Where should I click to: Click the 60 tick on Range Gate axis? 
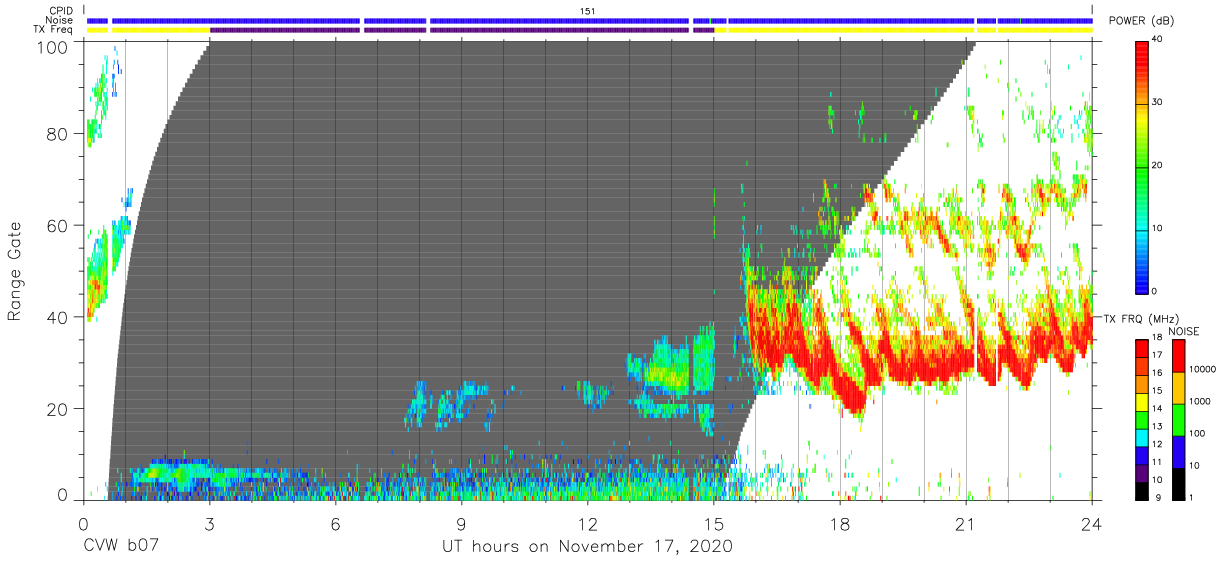point(59,226)
